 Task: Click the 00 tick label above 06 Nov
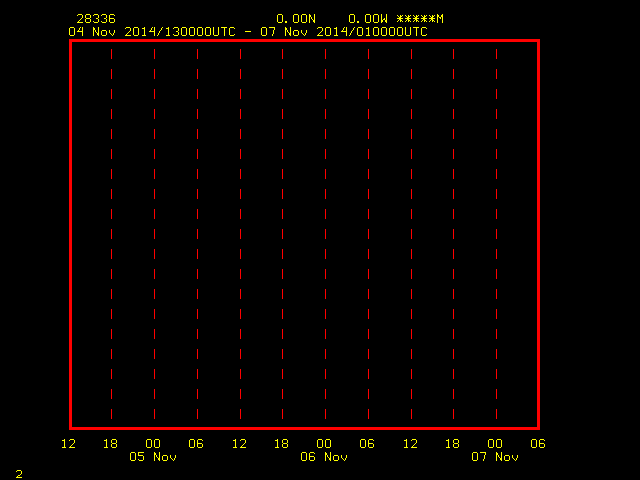(x=324, y=444)
